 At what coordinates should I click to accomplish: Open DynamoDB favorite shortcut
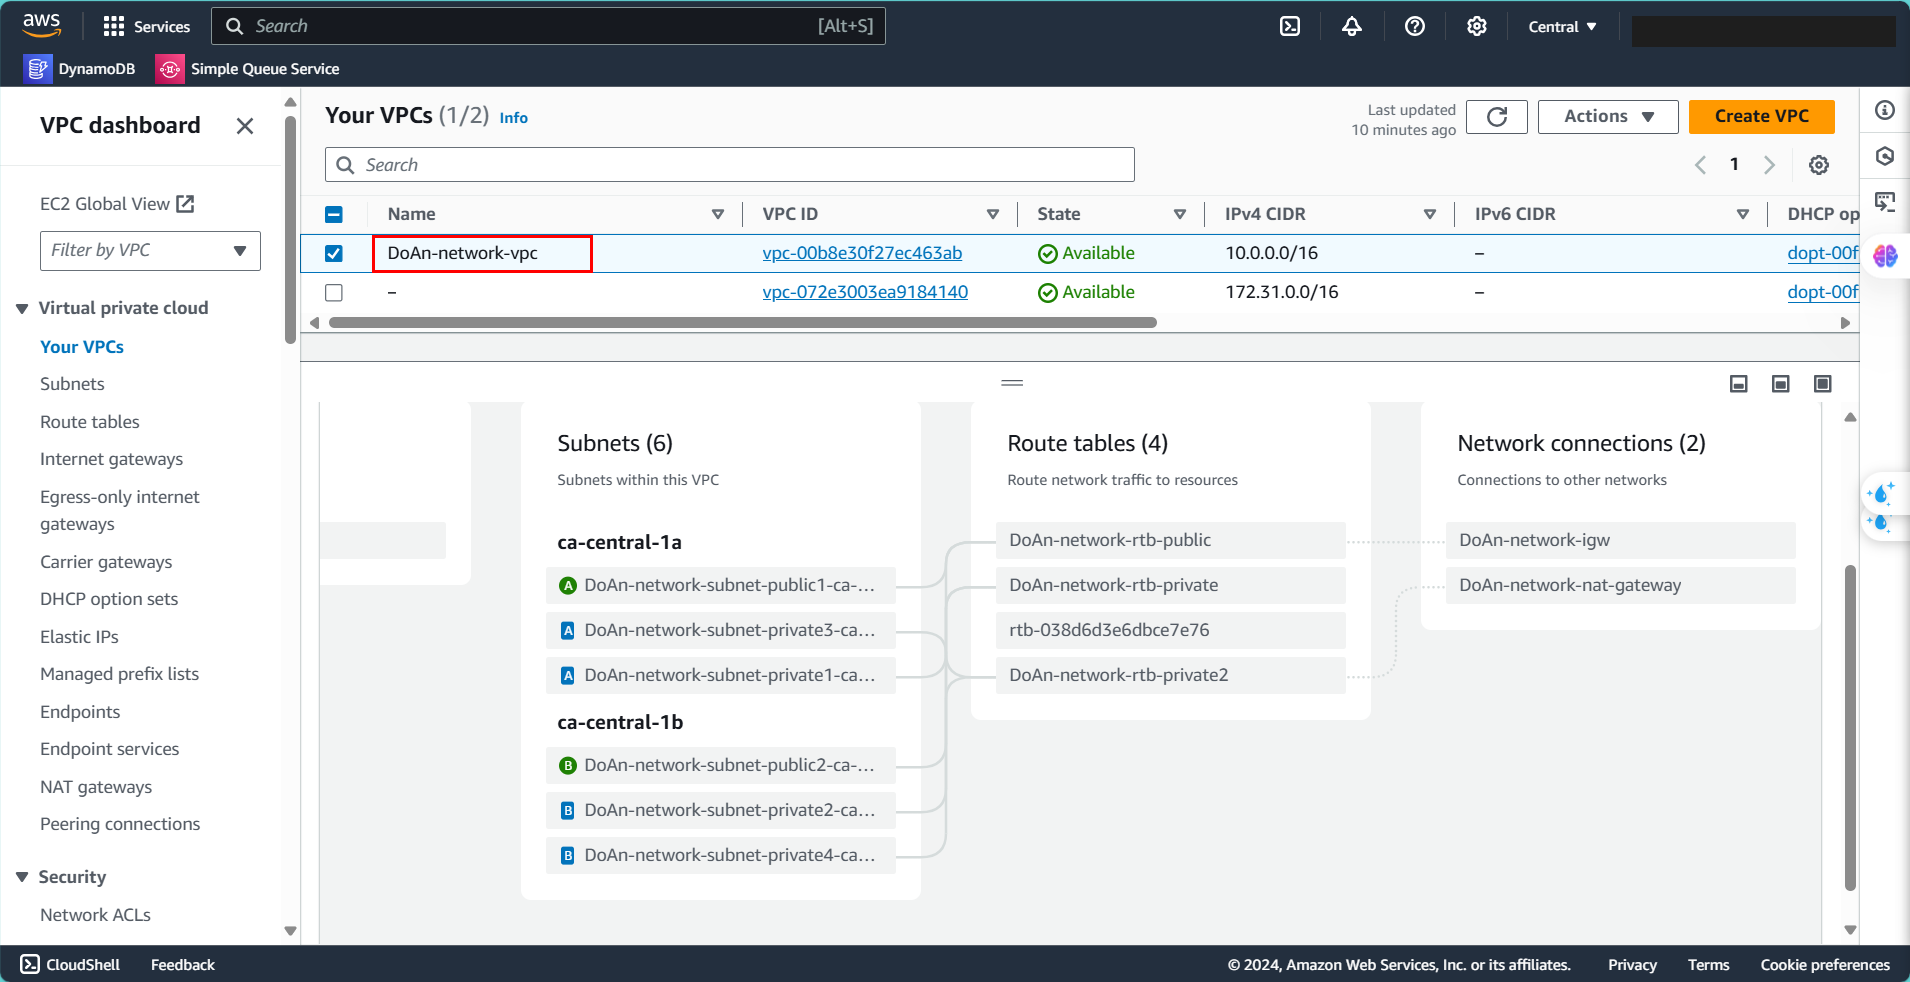click(x=80, y=68)
